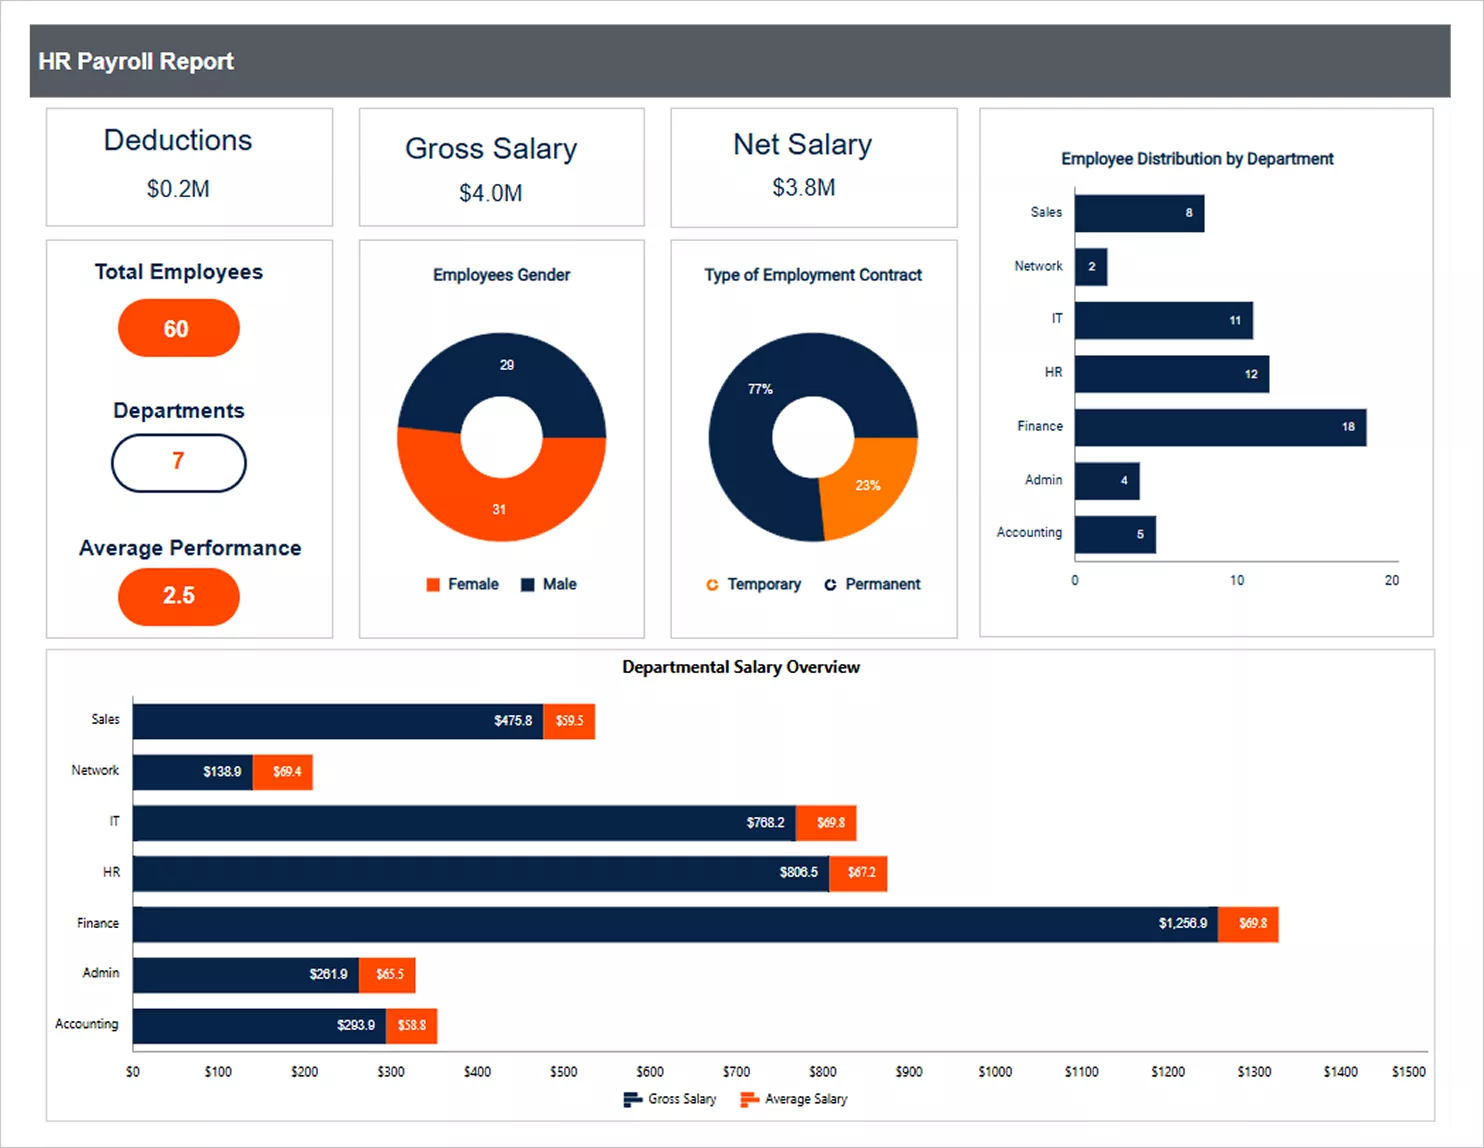Click the Sales bar with 8 employees
Image resolution: width=1484 pixels, height=1148 pixels.
click(x=1139, y=213)
